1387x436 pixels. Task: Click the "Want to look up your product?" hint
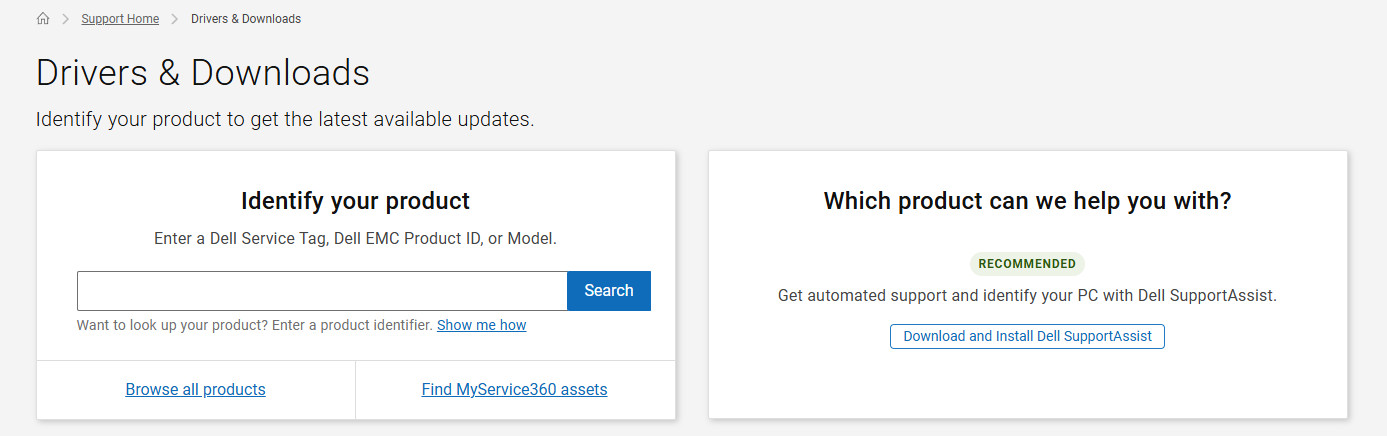(x=255, y=325)
